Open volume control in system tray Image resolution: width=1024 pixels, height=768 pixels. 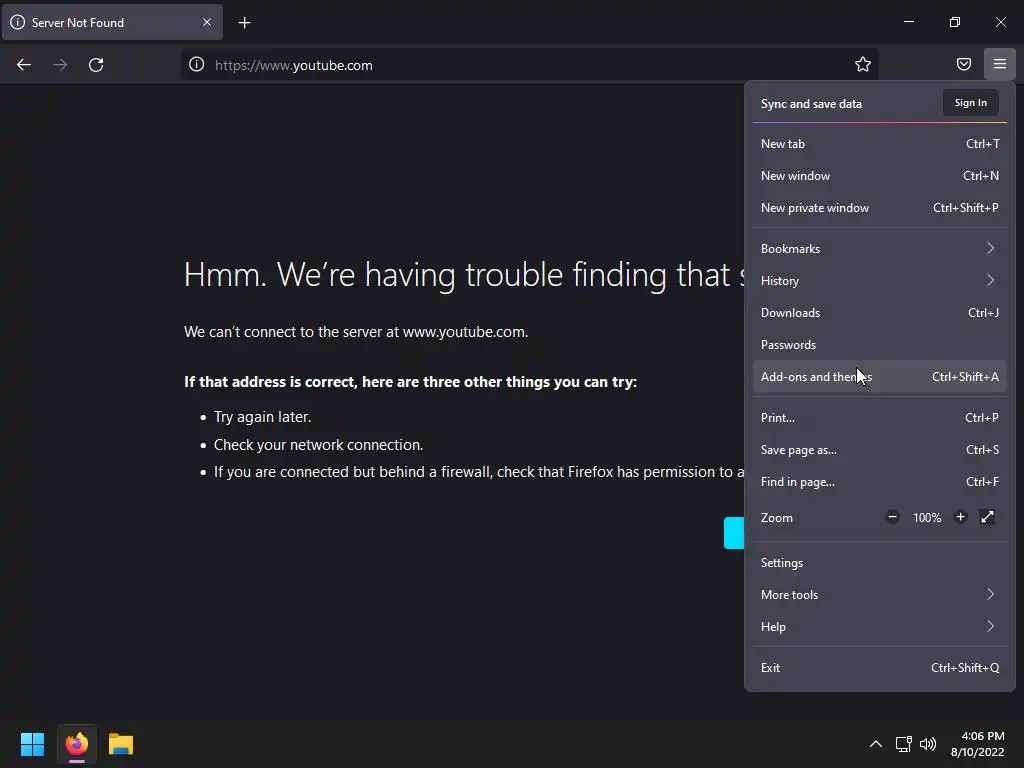[927, 744]
